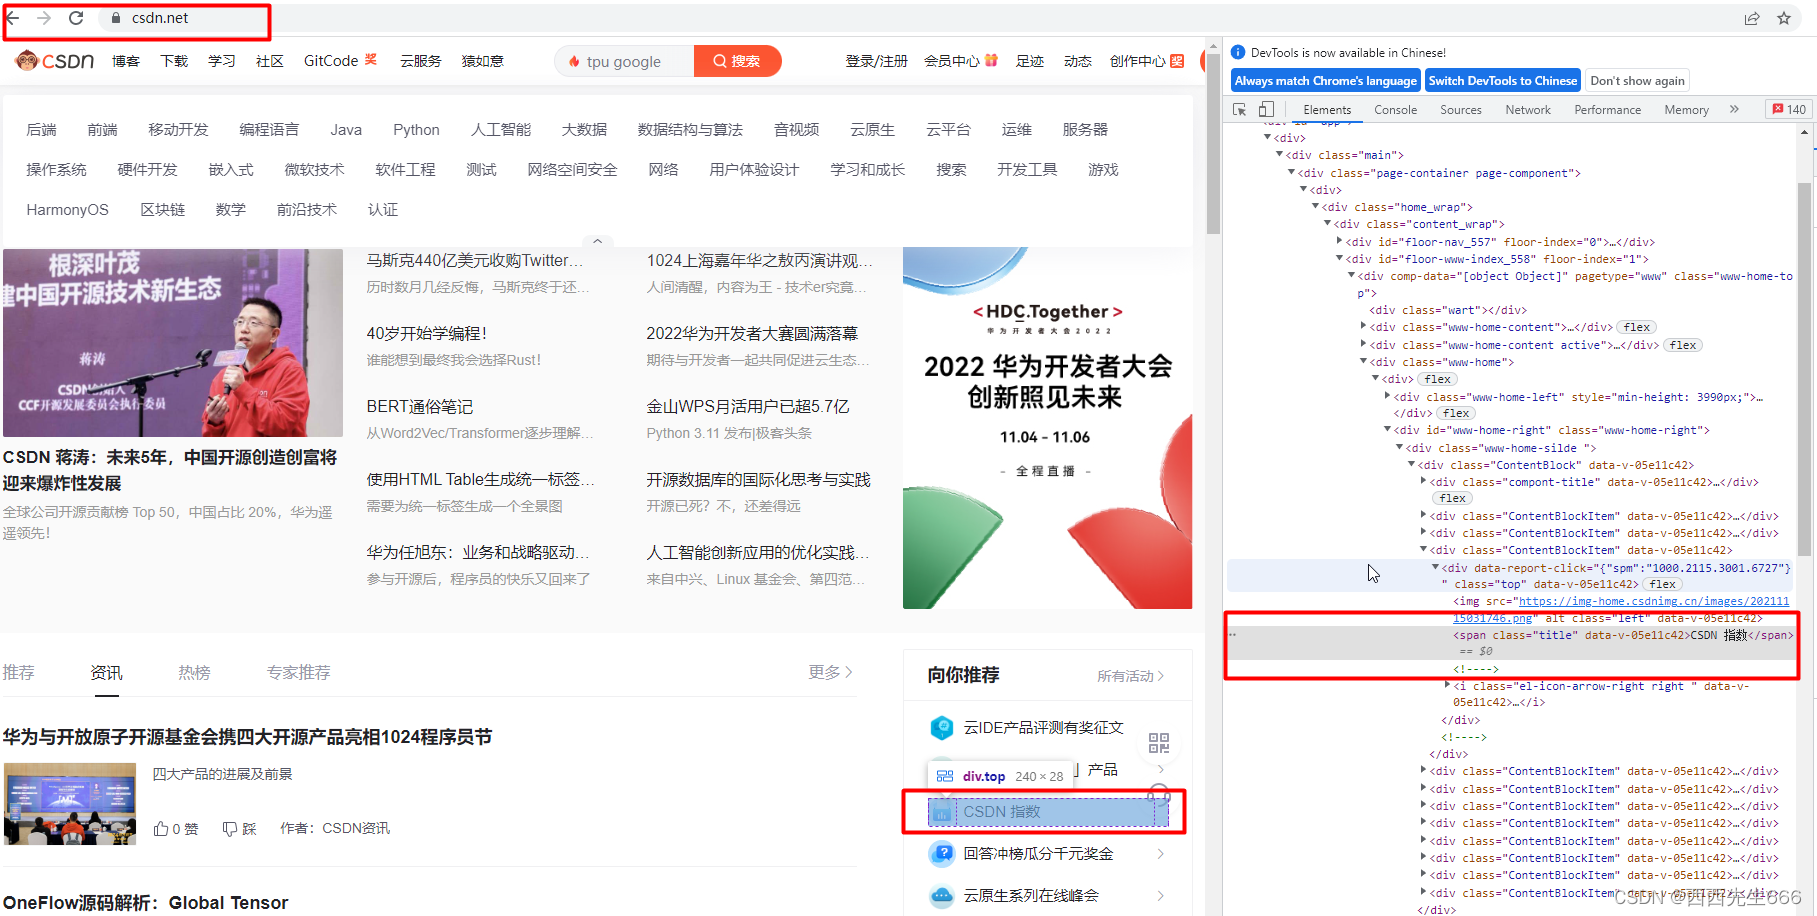Open the HDC.Together 华为开发者大会 banner
The height and width of the screenshot is (916, 1817).
1047,428
